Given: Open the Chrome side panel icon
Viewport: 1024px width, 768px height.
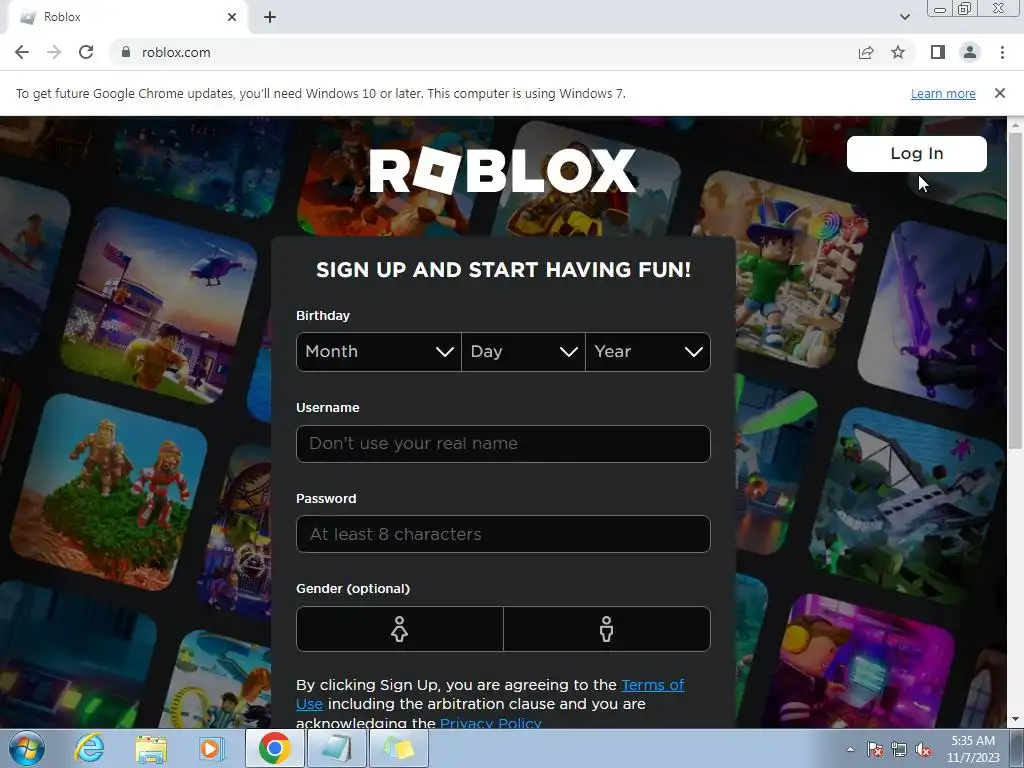Looking at the screenshot, I should coord(938,52).
